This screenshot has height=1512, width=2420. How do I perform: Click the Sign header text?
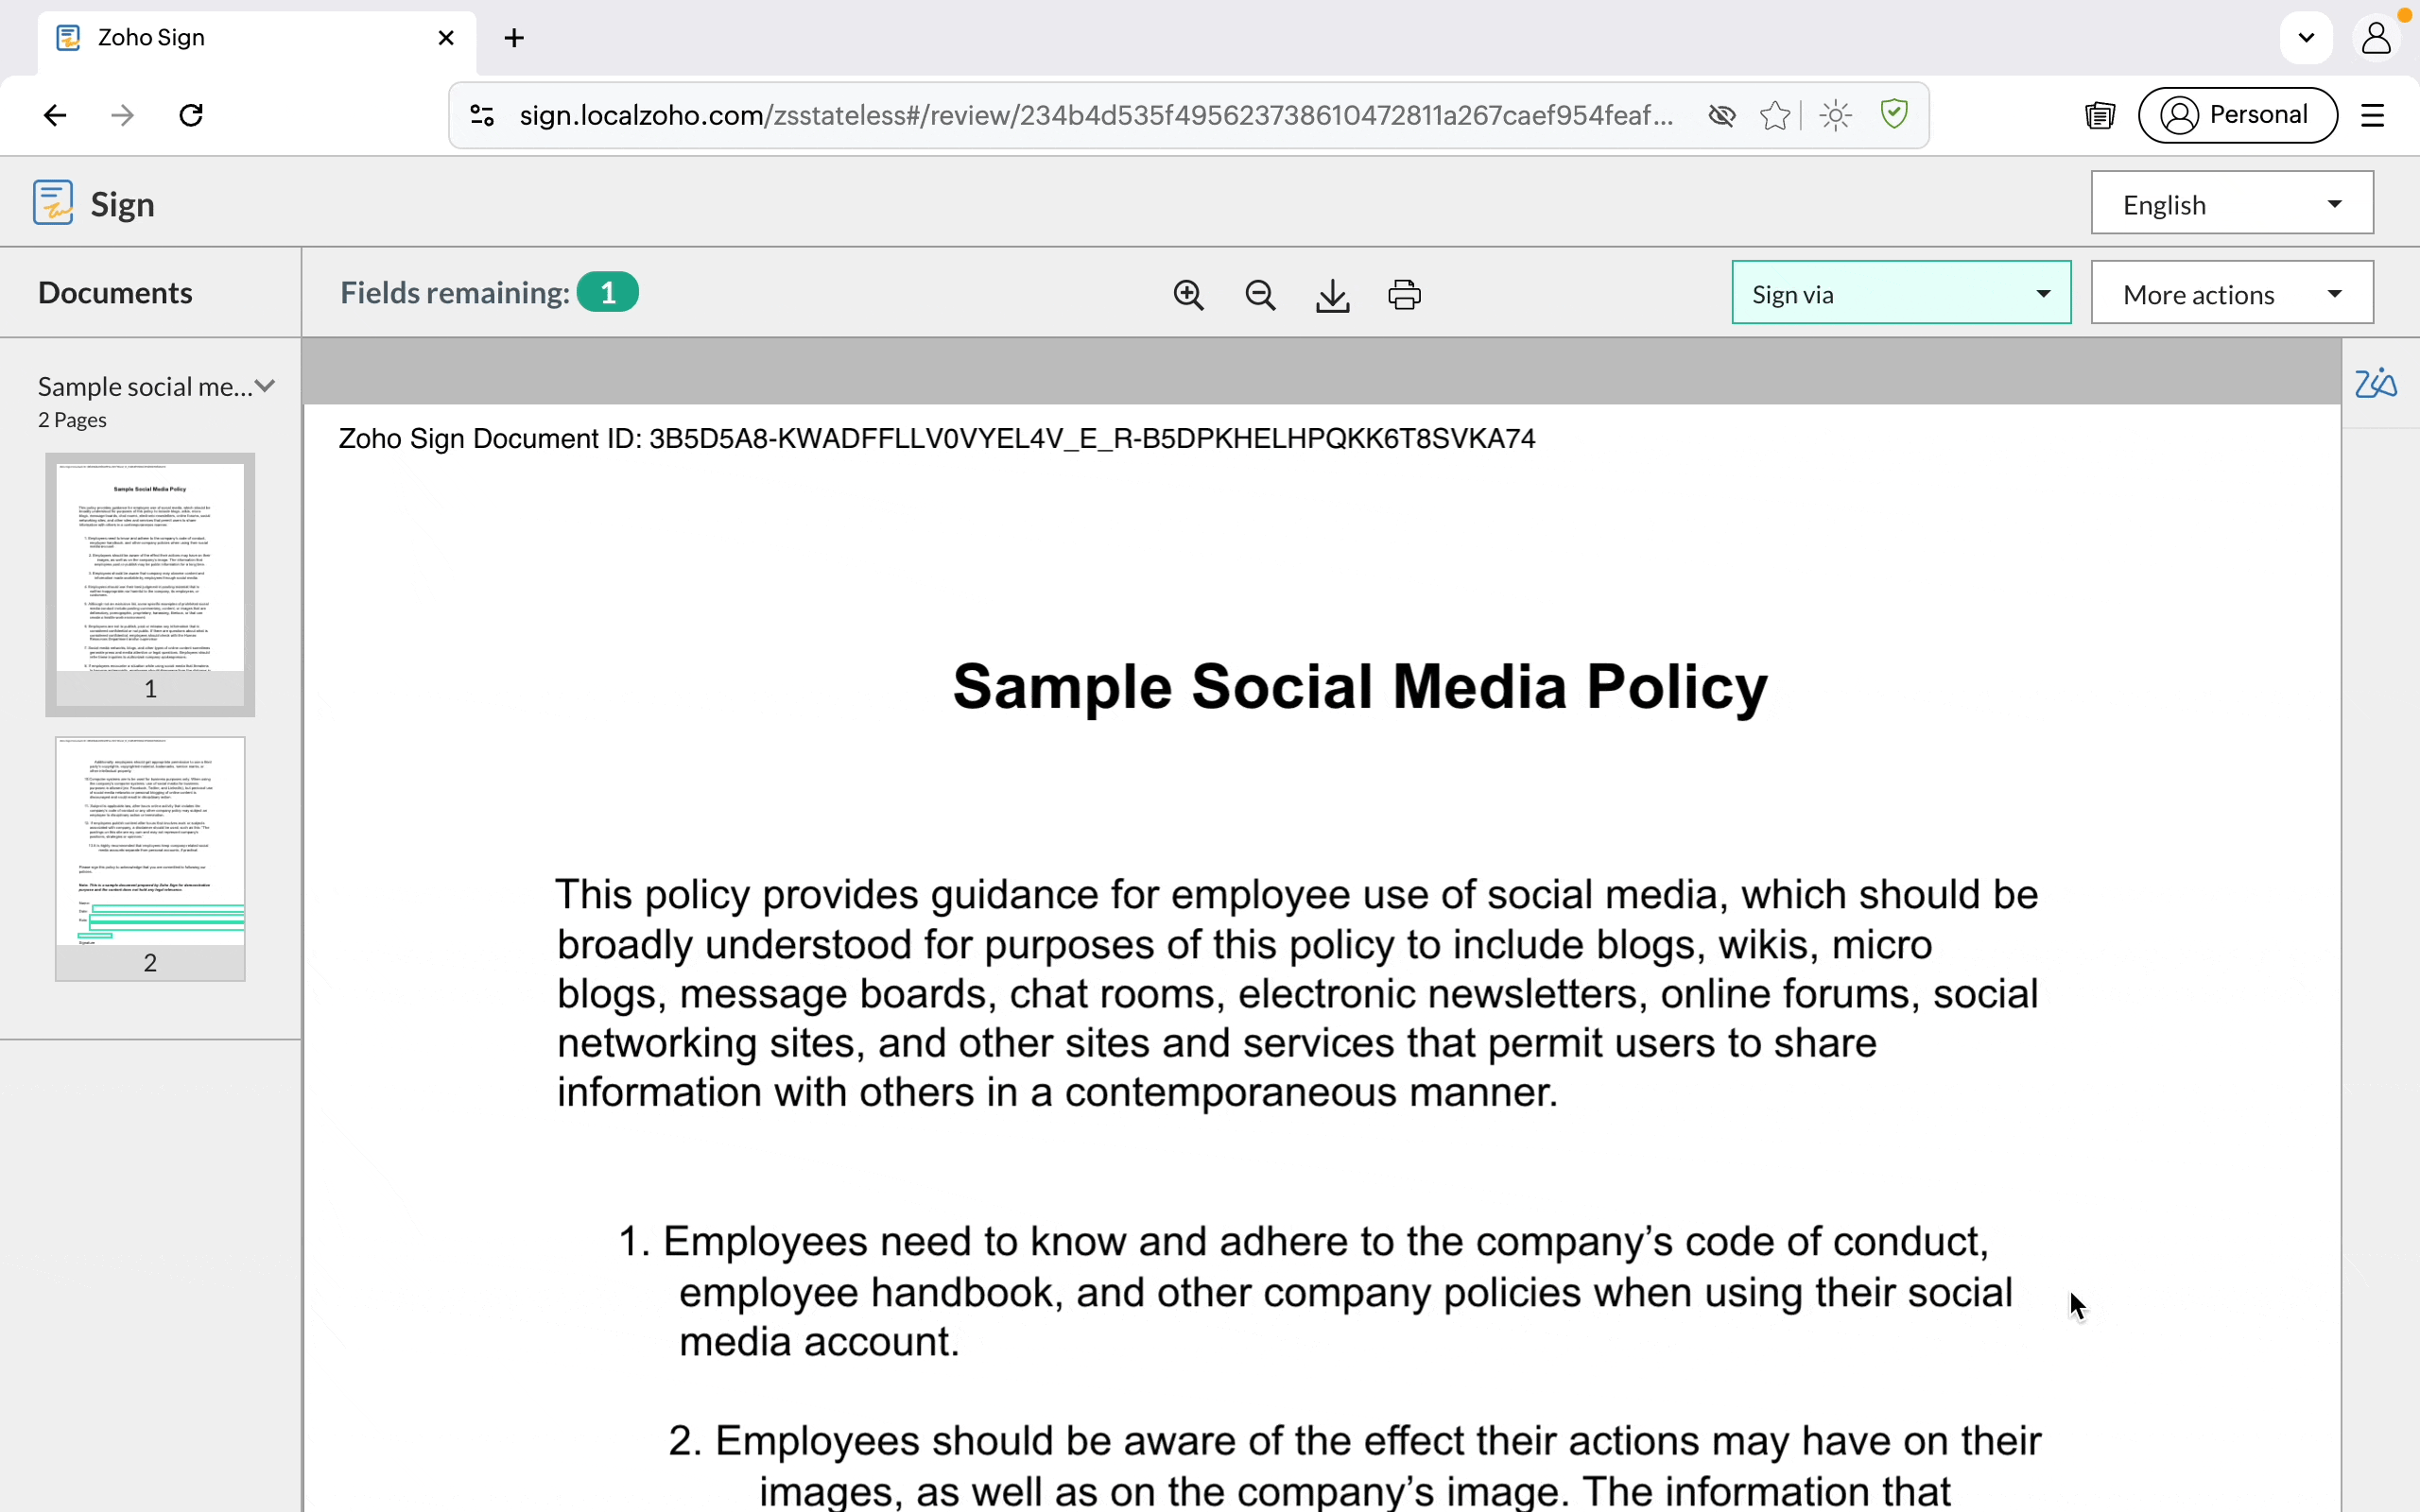[122, 204]
